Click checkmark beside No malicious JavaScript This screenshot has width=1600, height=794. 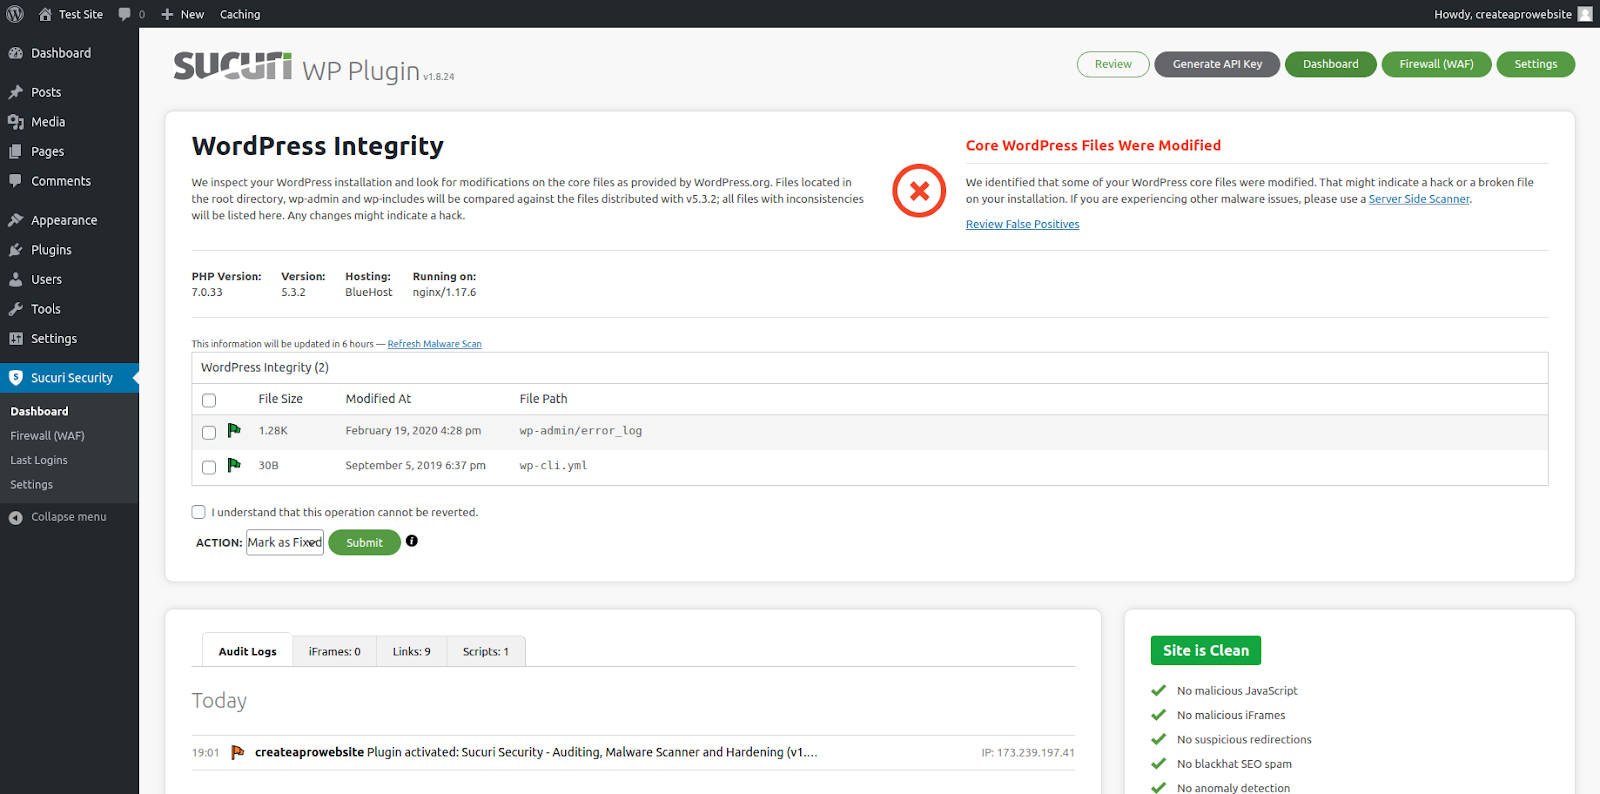pyautogui.click(x=1159, y=690)
